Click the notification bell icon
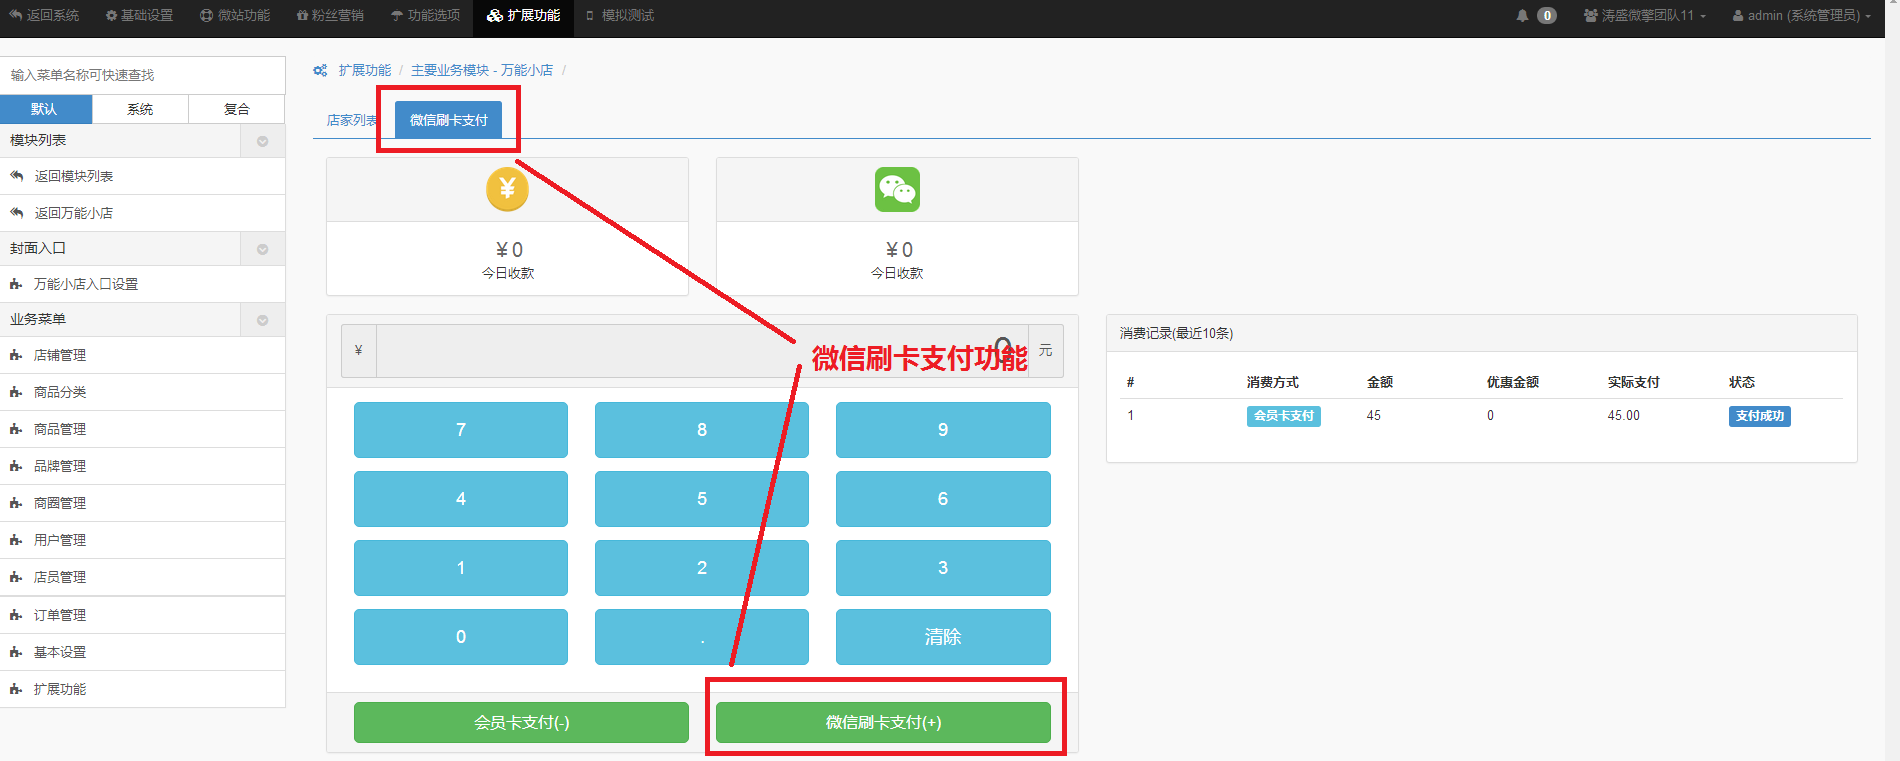 coord(1522,15)
